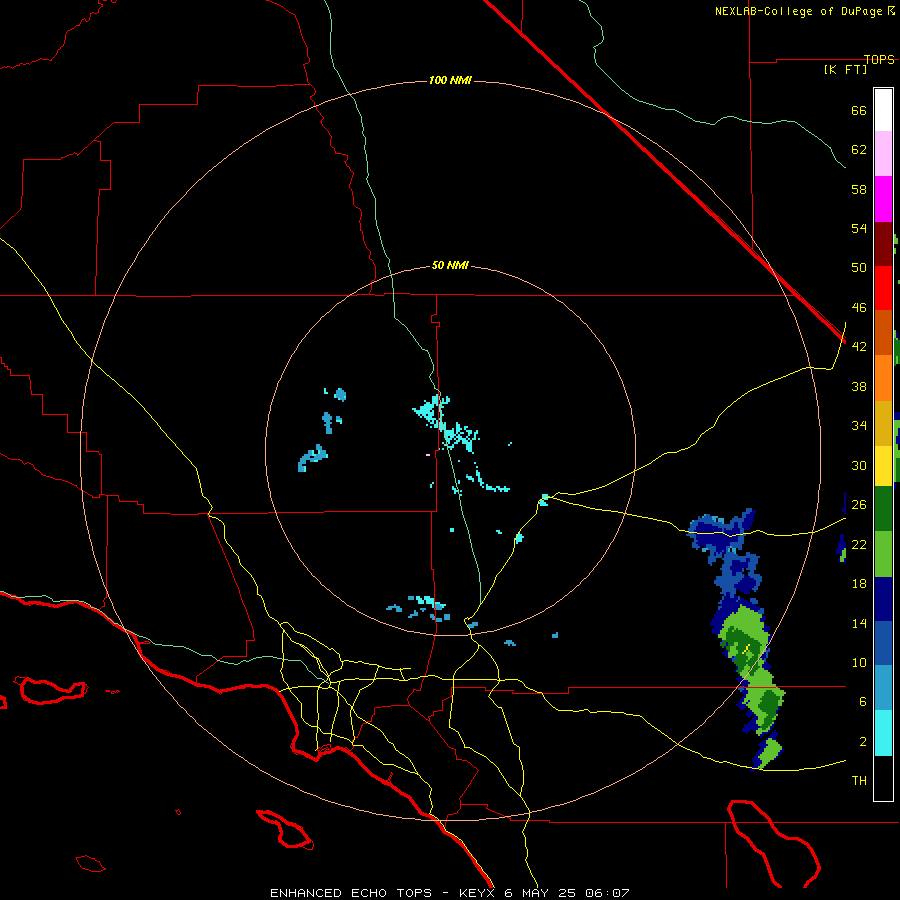The height and width of the screenshot is (900, 900).
Task: Click the gold 38 kft legend swatch
Action: (x=883, y=423)
